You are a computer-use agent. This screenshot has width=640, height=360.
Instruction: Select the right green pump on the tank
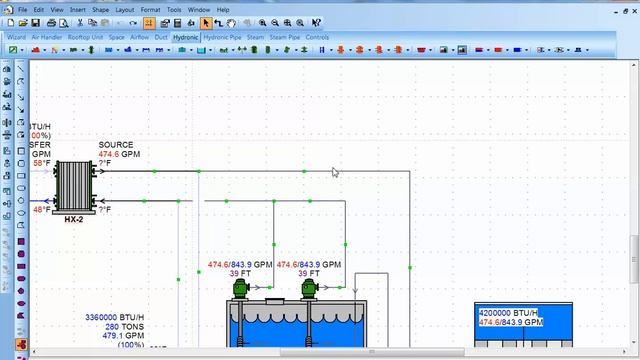(310, 289)
